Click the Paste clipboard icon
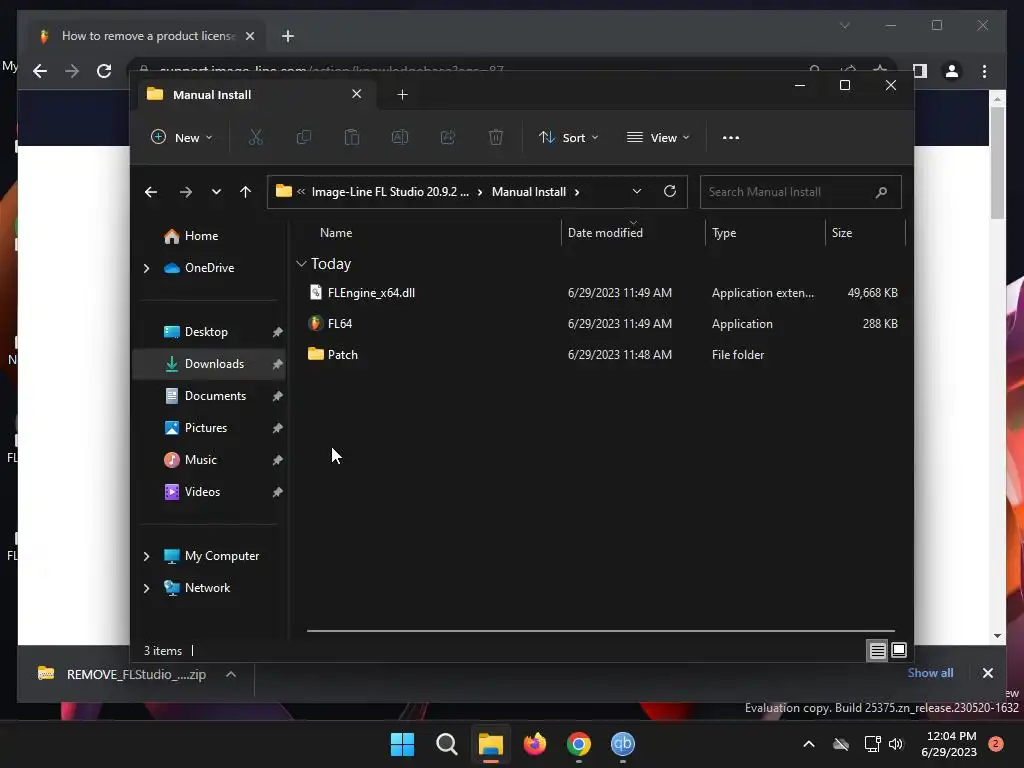The width and height of the screenshot is (1024, 768). (351, 137)
